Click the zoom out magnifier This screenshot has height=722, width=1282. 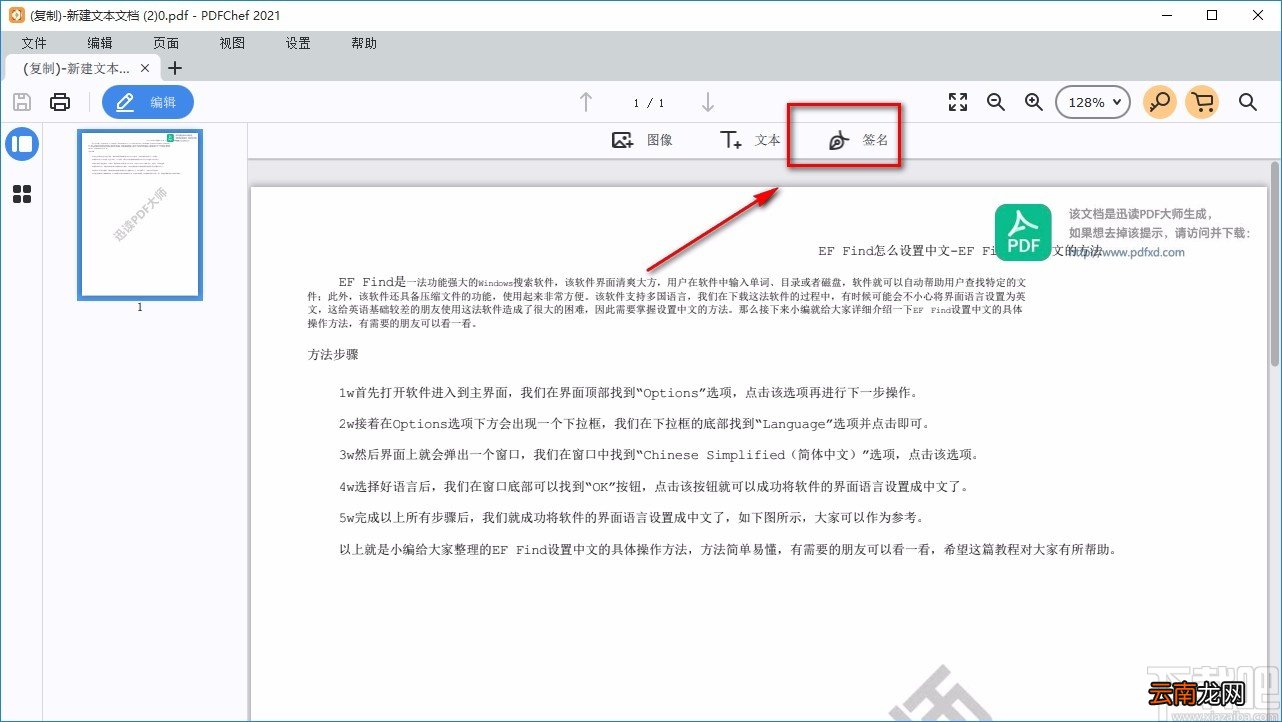[996, 102]
